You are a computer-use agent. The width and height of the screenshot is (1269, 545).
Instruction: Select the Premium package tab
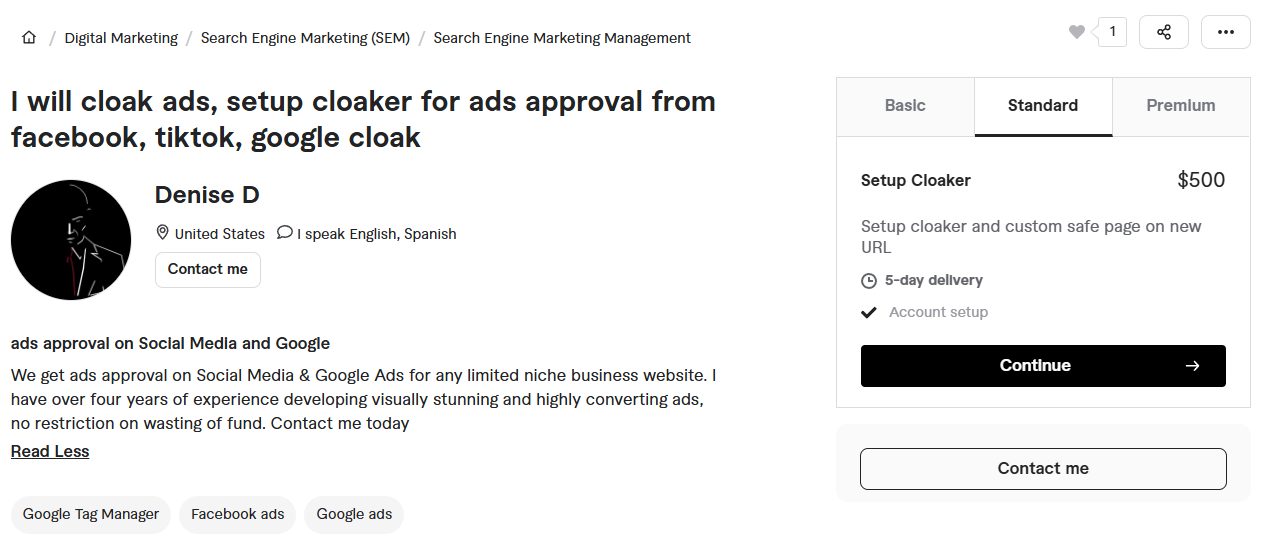coord(1181,106)
